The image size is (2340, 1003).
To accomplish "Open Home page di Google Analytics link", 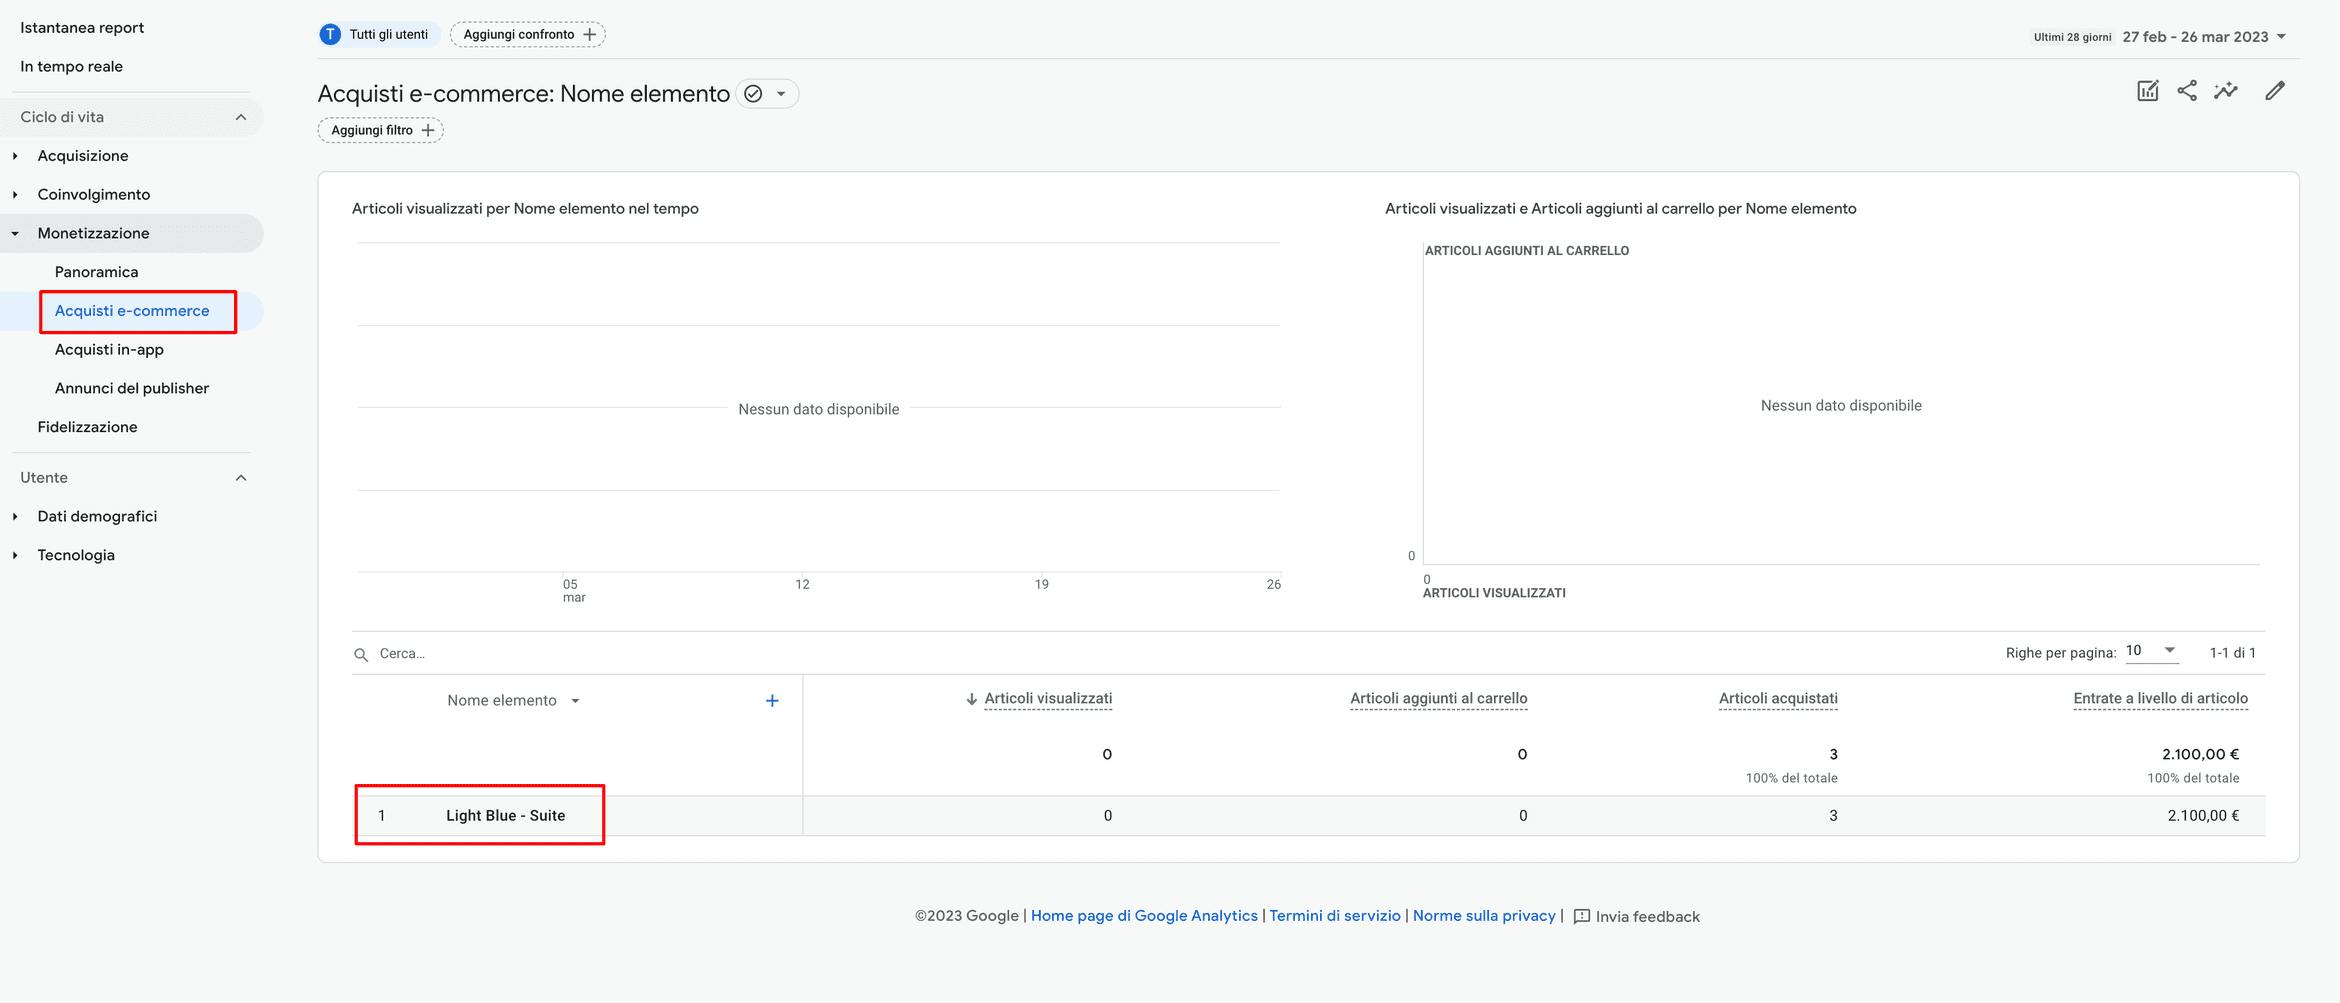I will (x=1144, y=916).
